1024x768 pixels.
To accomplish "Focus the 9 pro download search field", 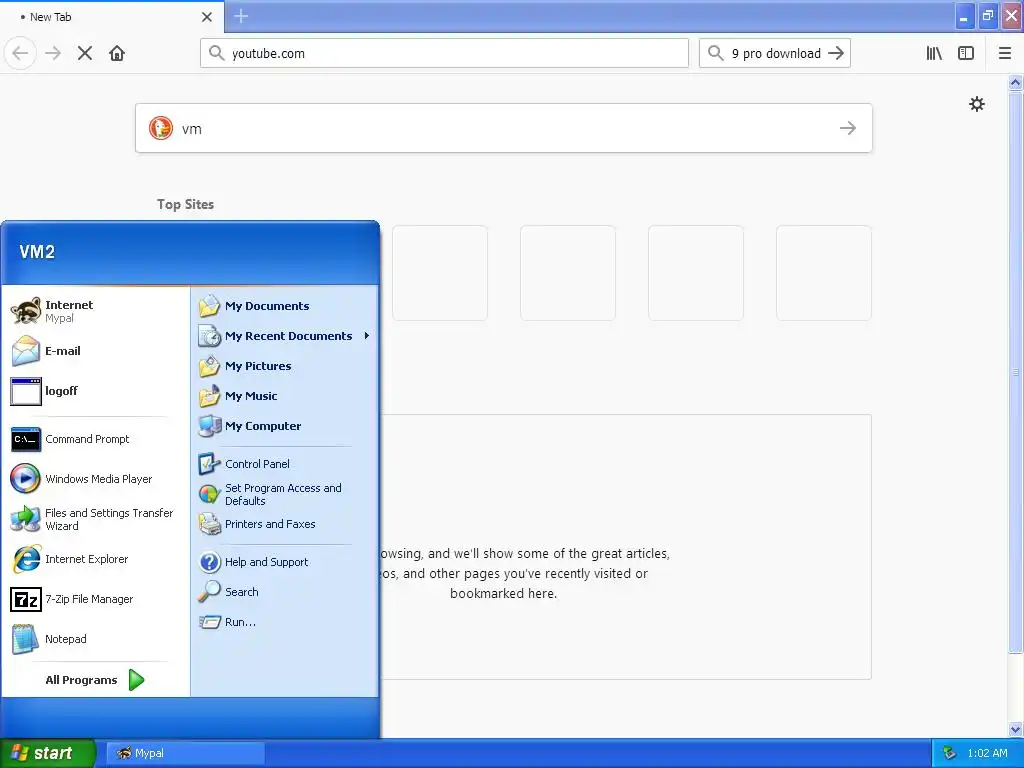I will click(775, 53).
